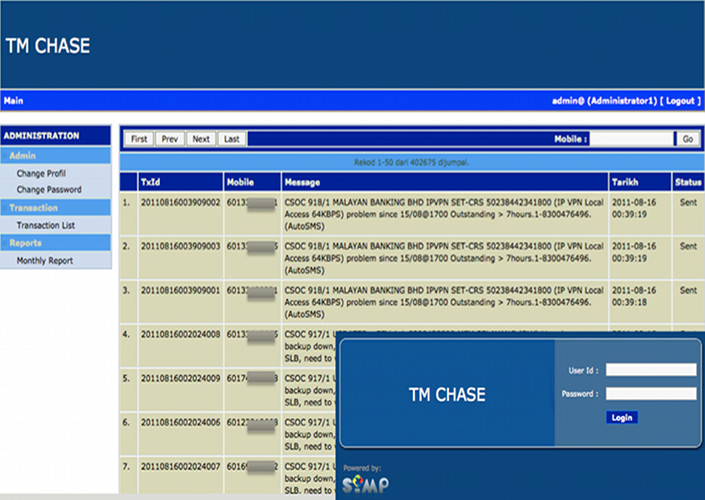Go to the Prev page of records

[x=170, y=139]
